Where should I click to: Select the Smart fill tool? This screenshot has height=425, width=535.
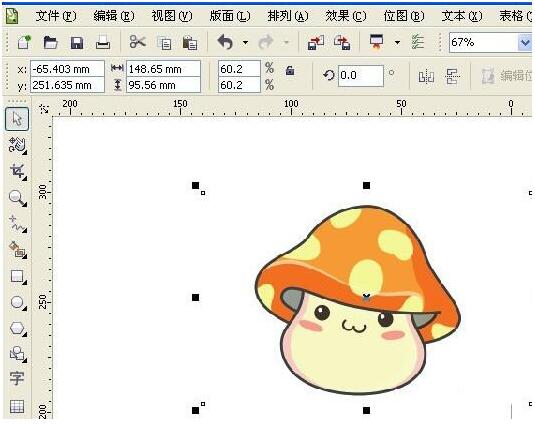point(17,250)
